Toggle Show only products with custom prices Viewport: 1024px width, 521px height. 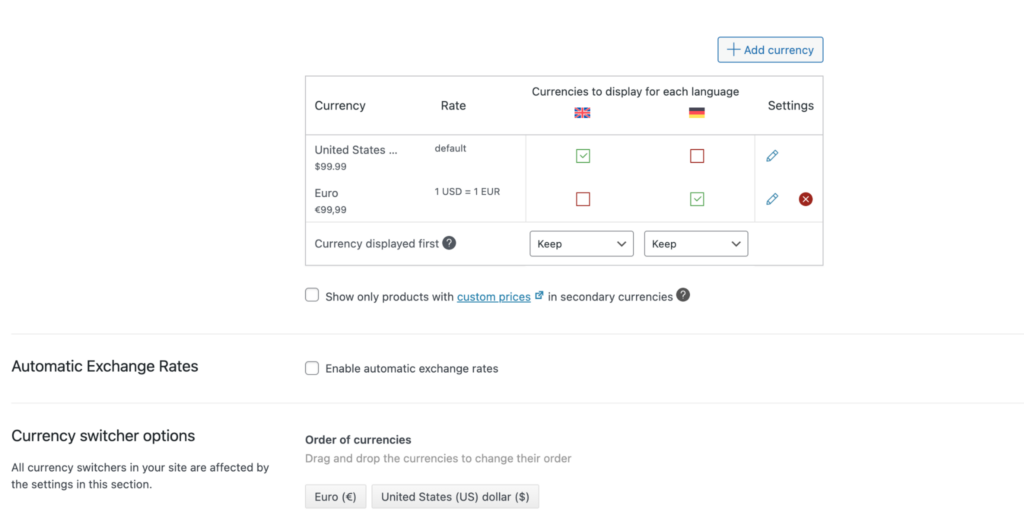pos(312,296)
